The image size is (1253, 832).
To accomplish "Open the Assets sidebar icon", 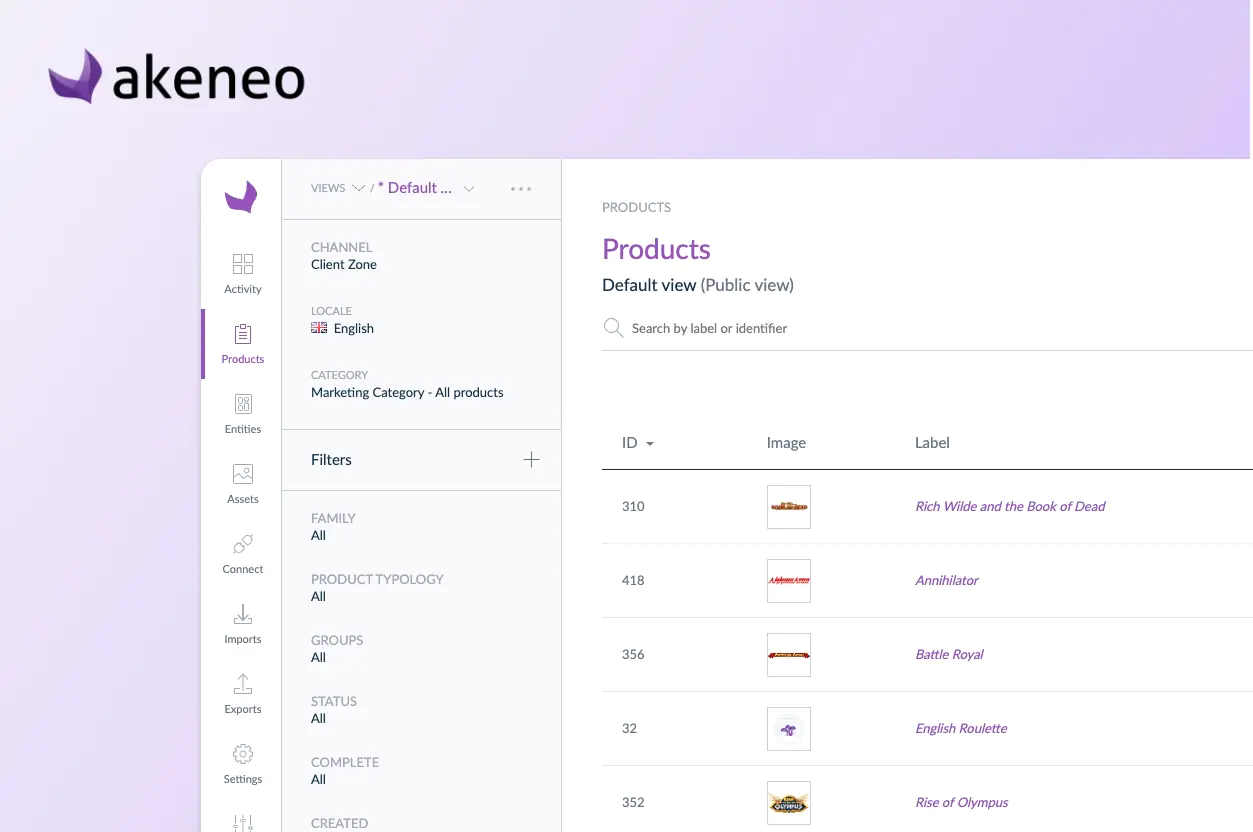I will (243, 474).
